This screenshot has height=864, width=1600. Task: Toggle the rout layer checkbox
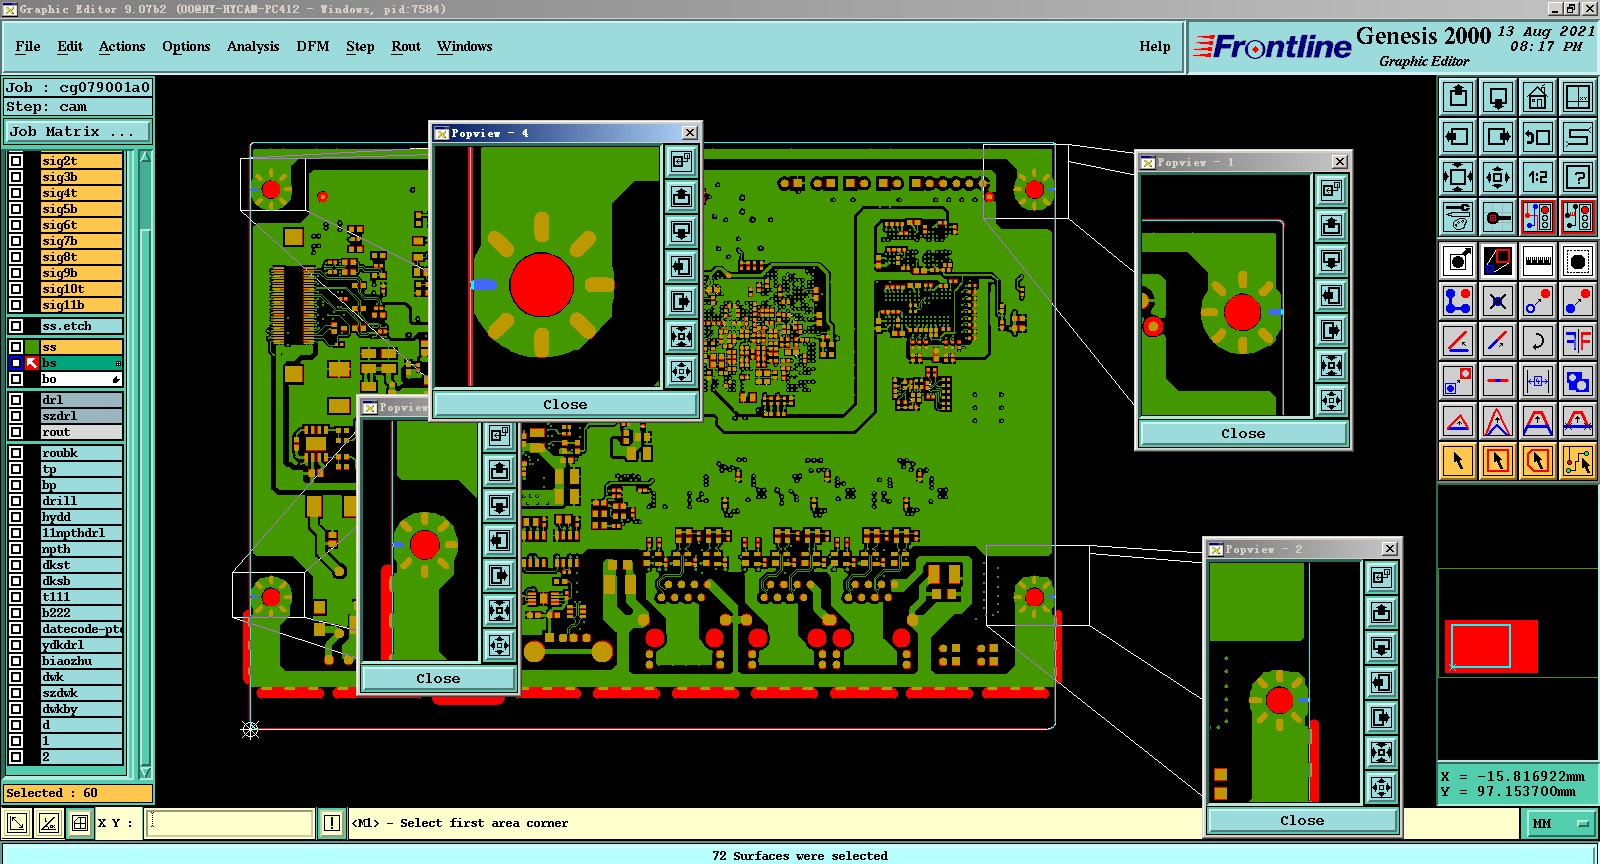pyautogui.click(x=16, y=432)
